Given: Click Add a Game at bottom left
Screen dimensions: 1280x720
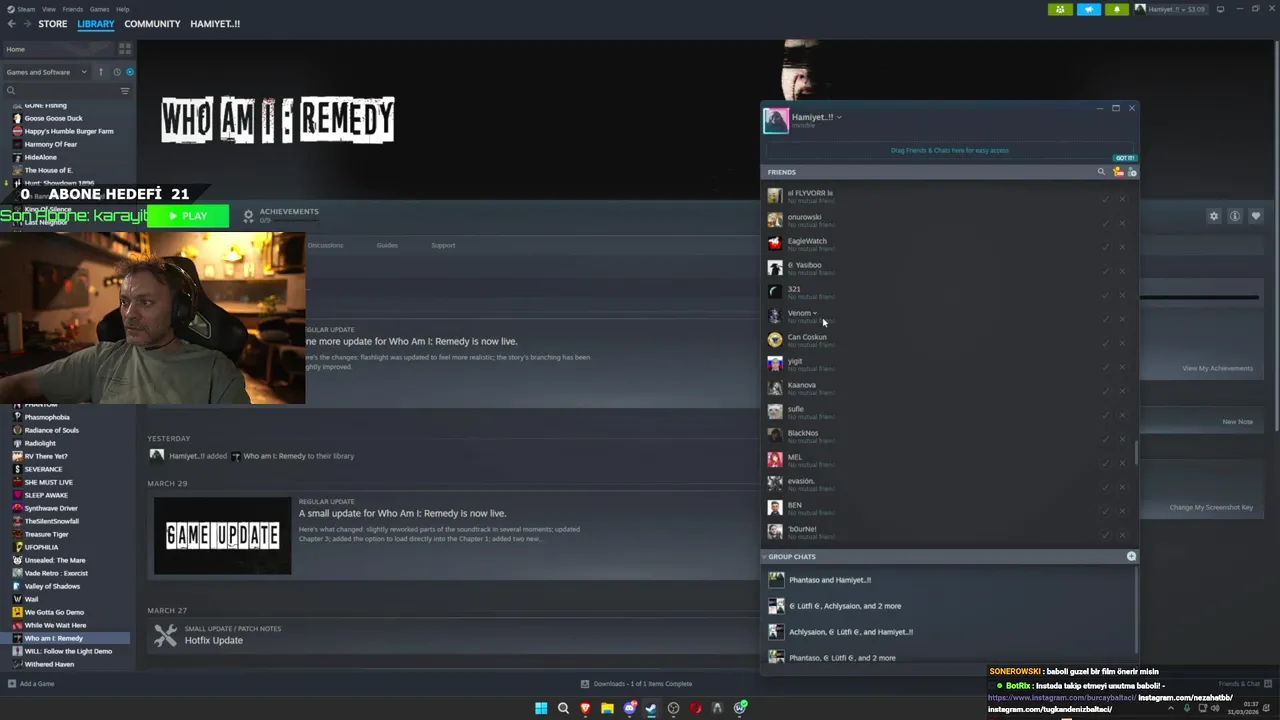Looking at the screenshot, I should [31, 684].
